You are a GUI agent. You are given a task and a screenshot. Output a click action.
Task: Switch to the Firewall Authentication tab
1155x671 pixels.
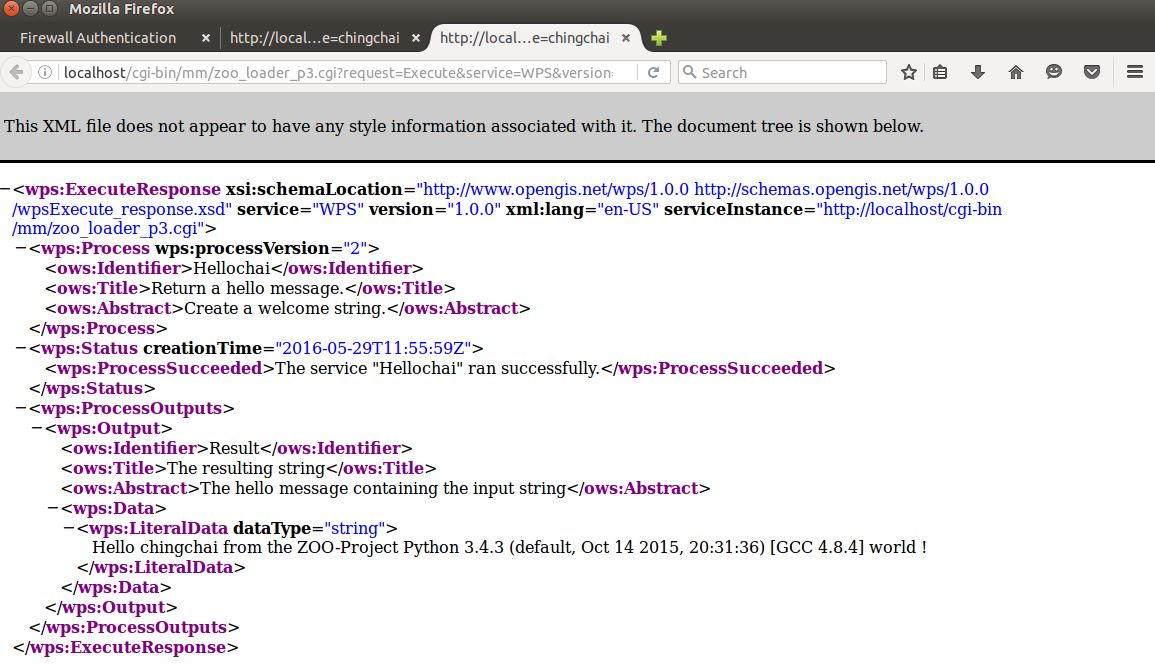pos(98,38)
